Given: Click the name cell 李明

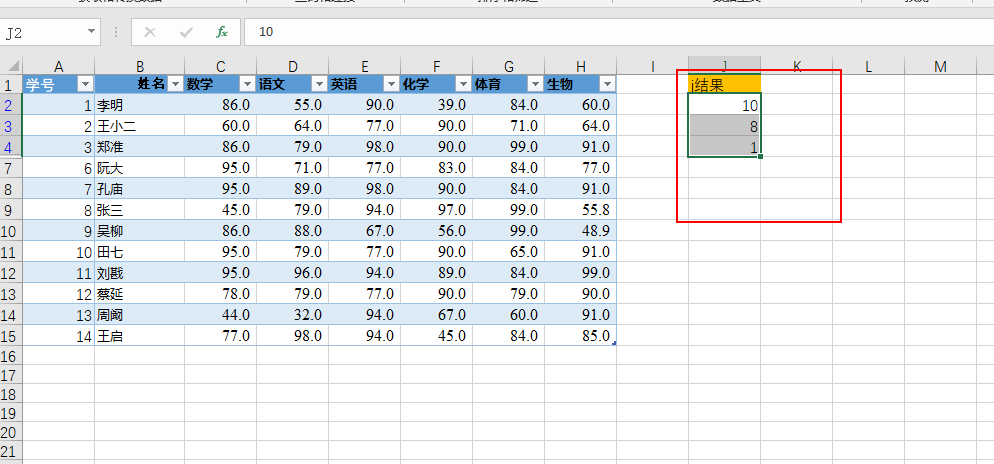Looking at the screenshot, I should pos(139,105).
